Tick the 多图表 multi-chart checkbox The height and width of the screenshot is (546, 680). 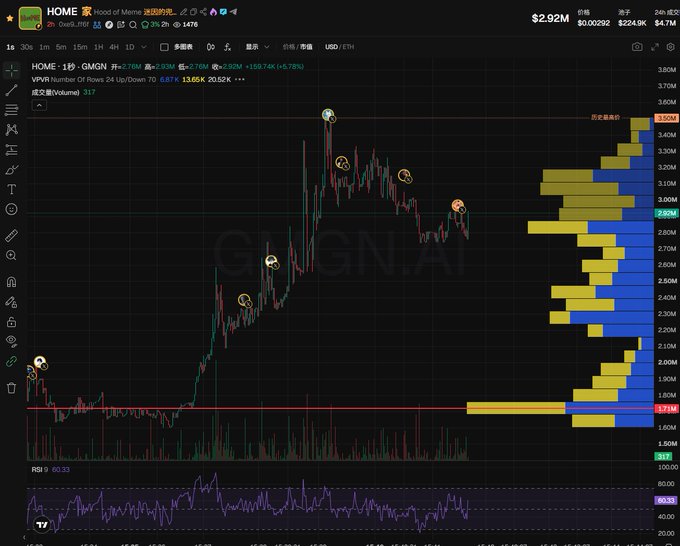[164, 47]
